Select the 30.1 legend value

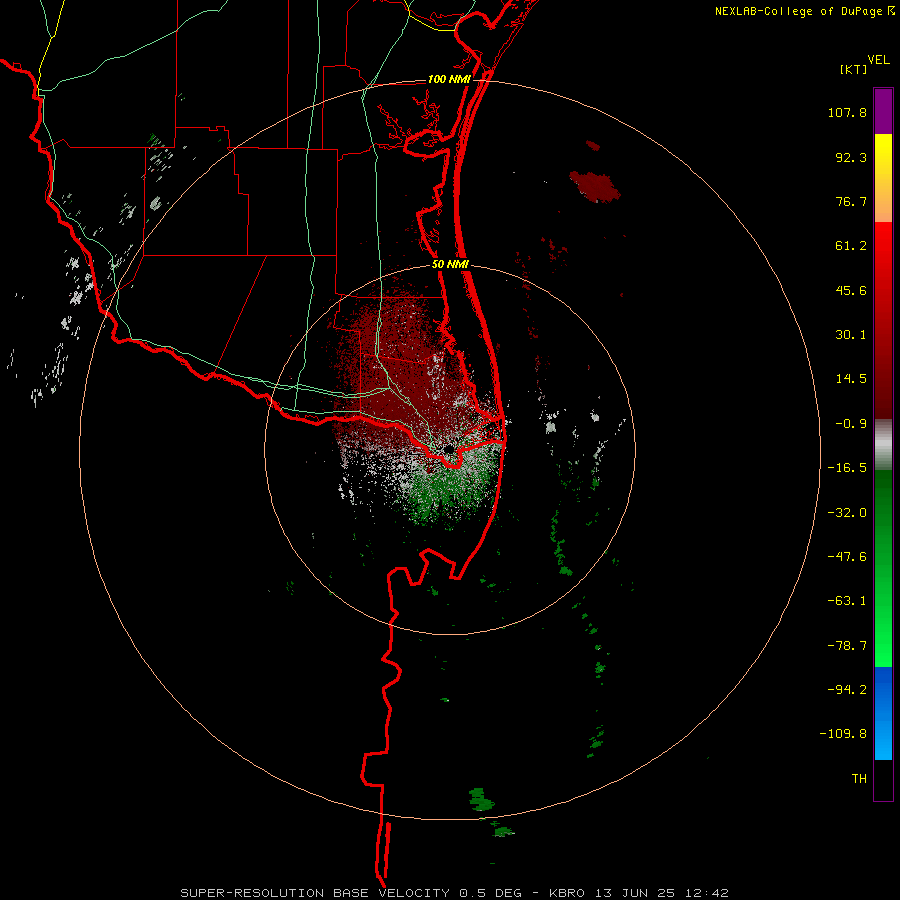[x=851, y=335]
